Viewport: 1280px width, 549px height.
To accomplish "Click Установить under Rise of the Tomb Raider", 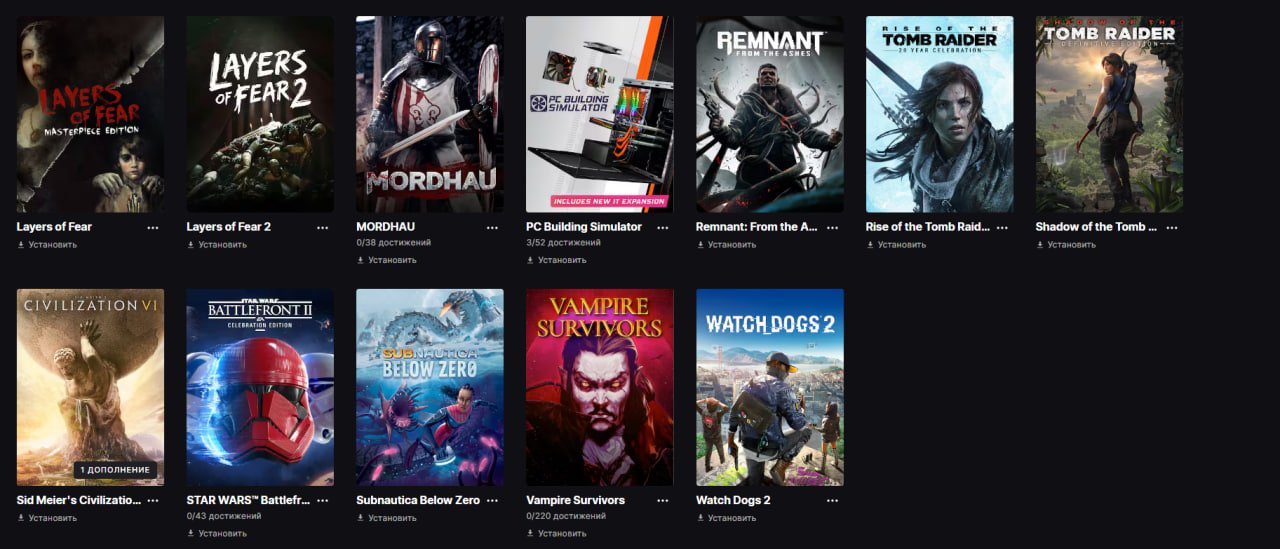I will (896, 244).
